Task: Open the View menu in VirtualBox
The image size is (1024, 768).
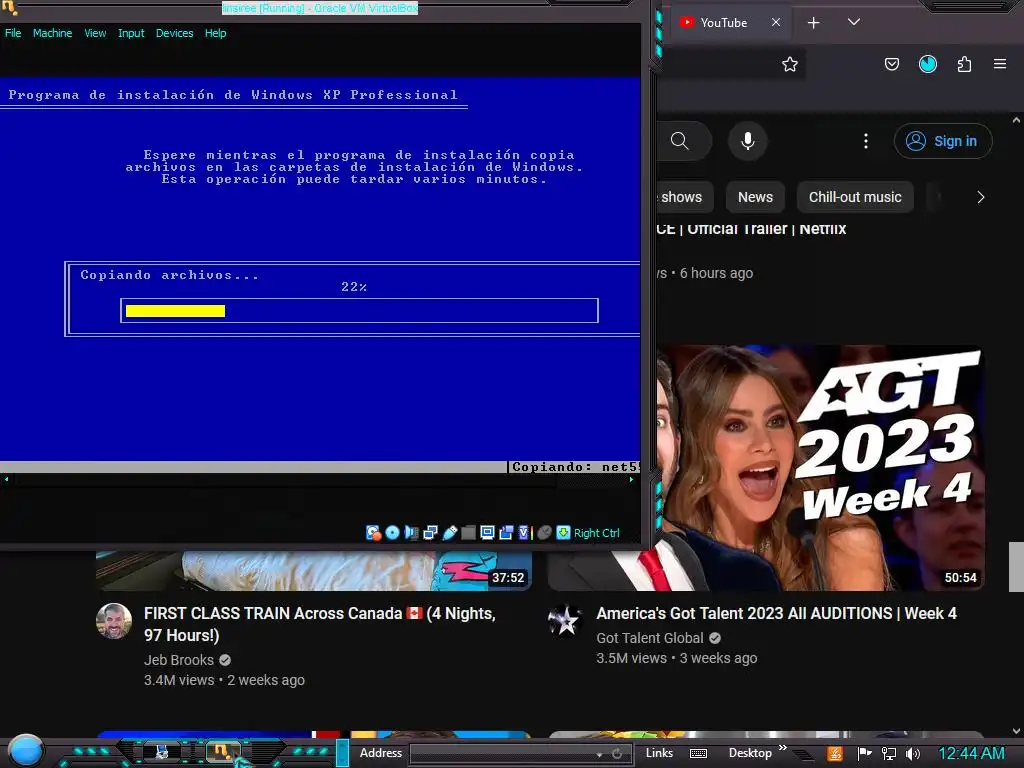Action: point(95,33)
